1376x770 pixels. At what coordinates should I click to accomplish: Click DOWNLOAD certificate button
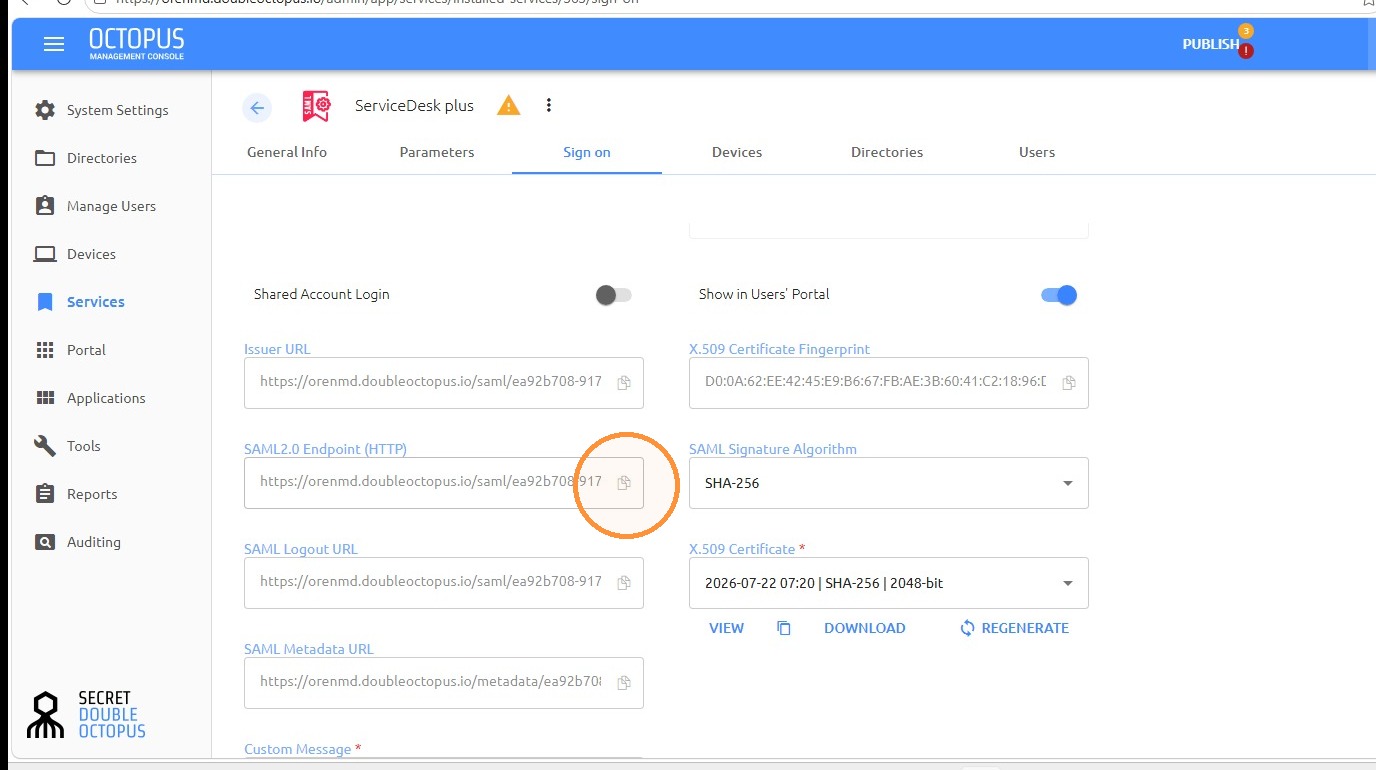pos(865,628)
